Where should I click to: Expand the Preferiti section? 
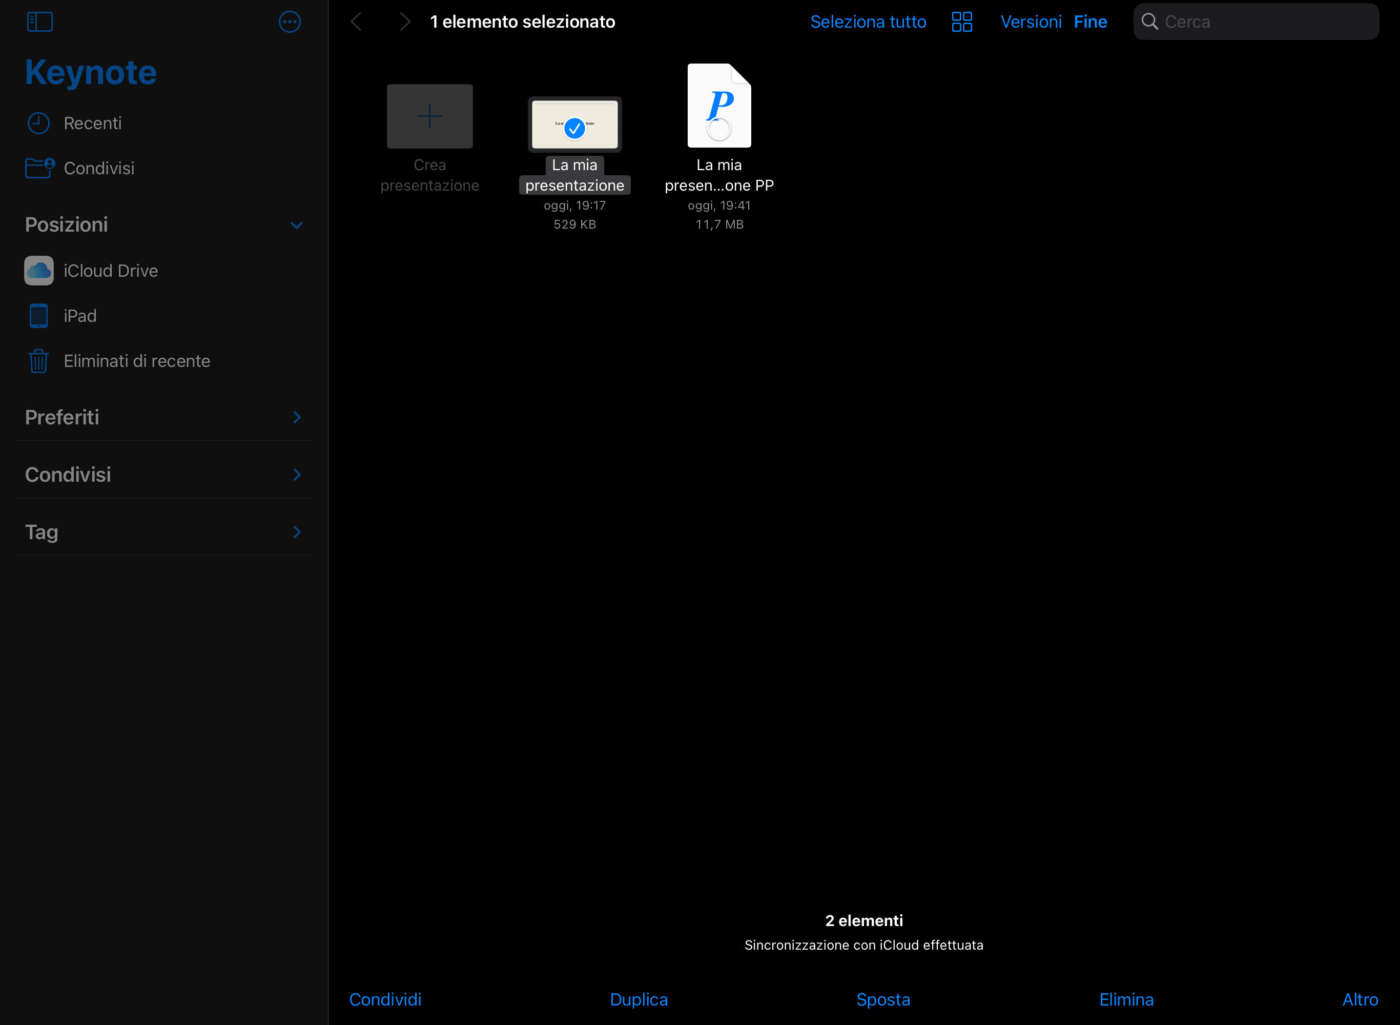click(x=297, y=417)
